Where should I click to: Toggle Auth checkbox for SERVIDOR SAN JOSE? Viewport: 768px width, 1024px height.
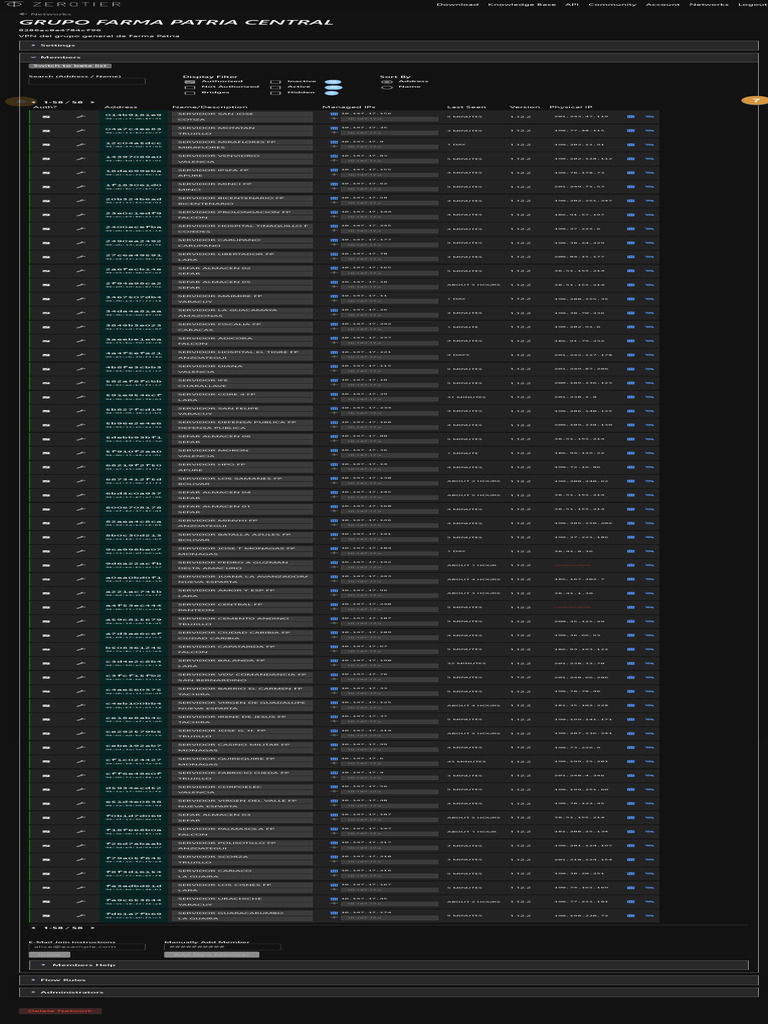[x=46, y=117]
